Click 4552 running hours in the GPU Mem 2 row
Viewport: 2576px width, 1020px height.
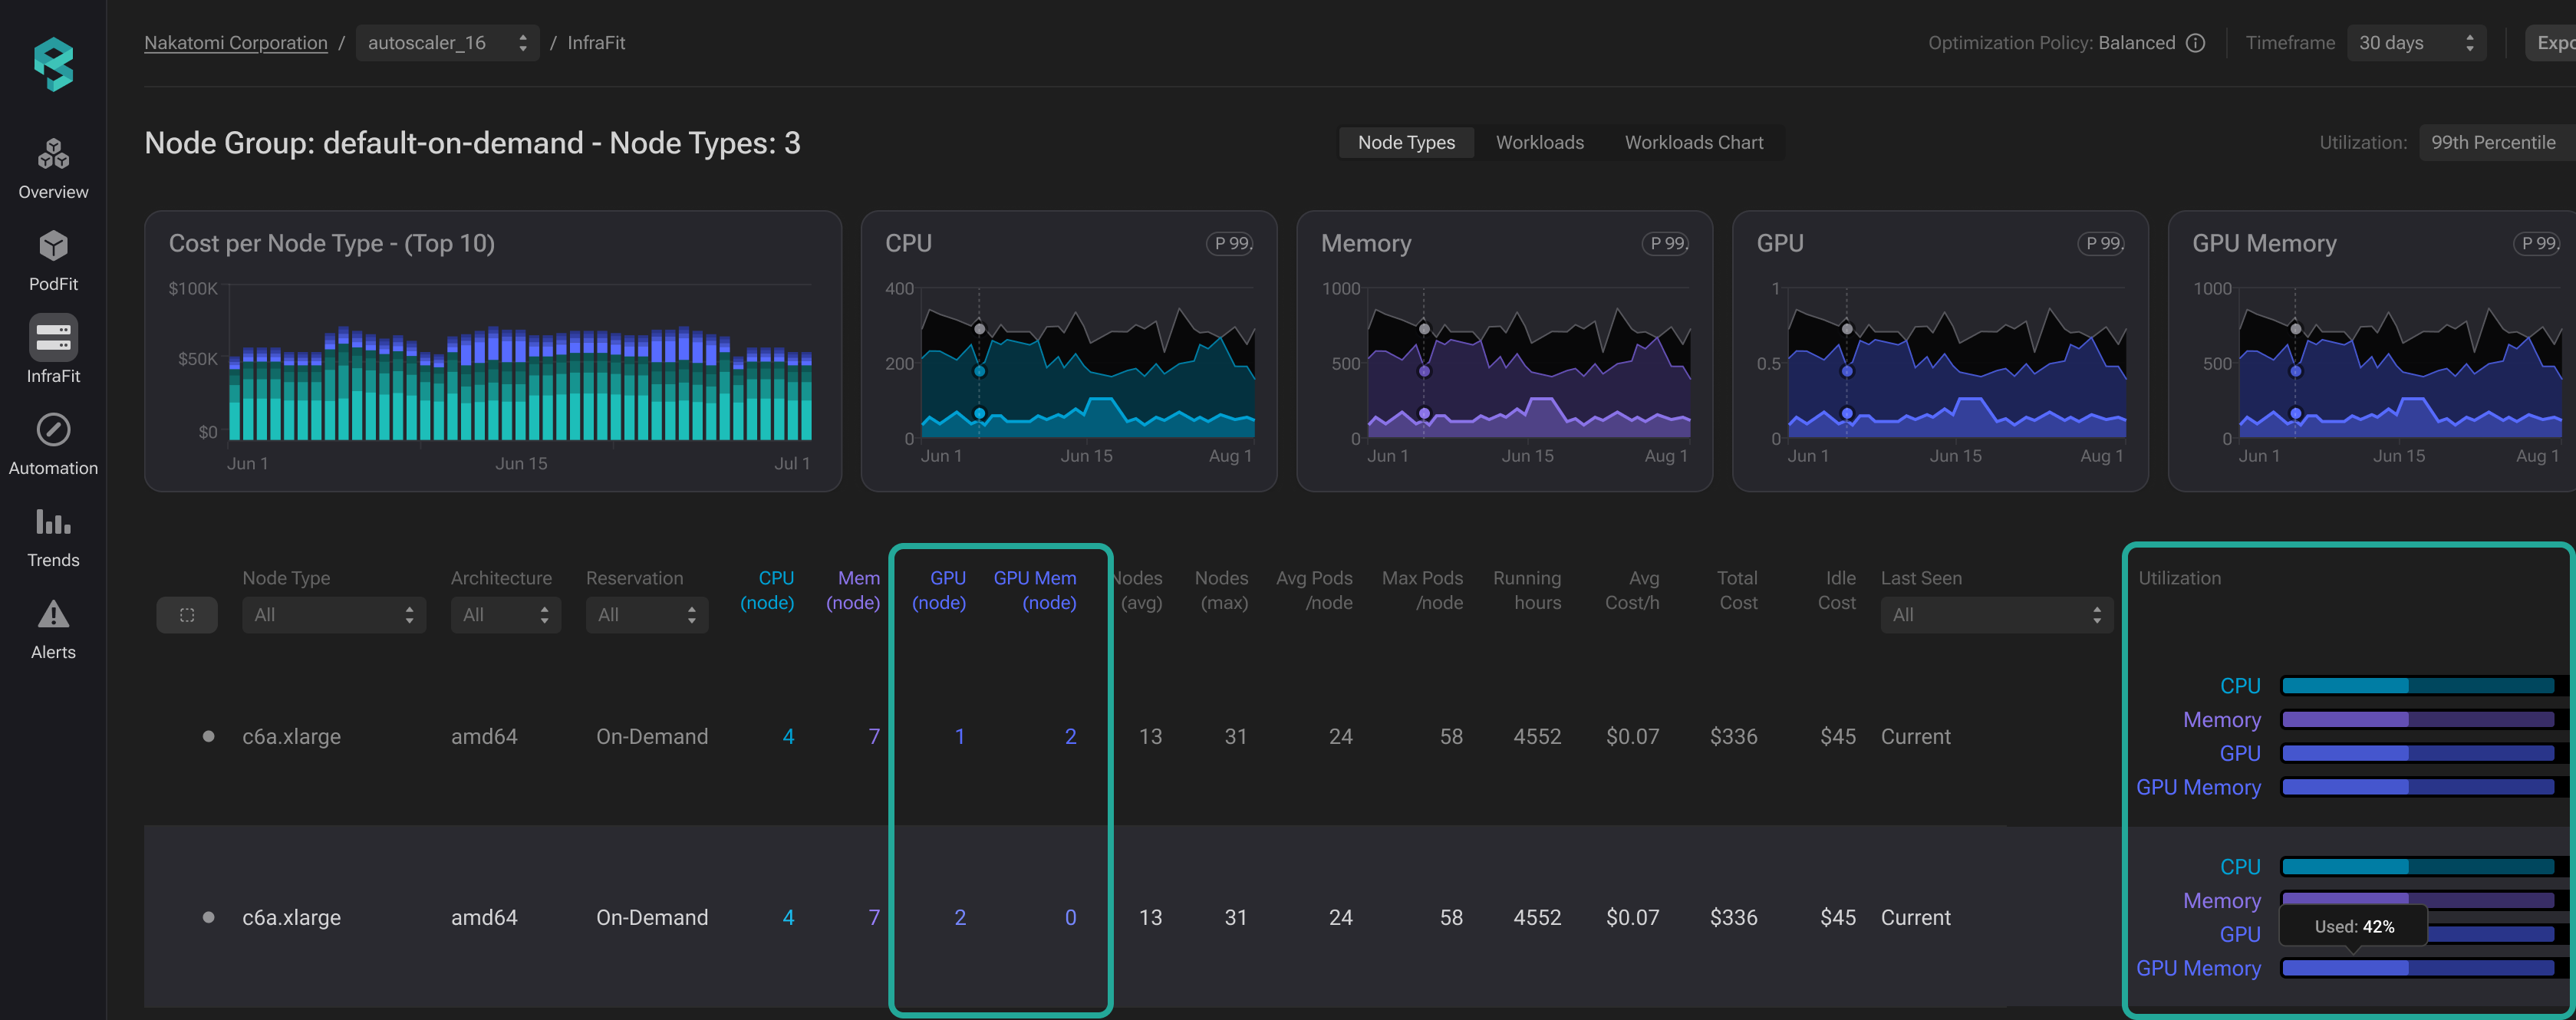1537,737
